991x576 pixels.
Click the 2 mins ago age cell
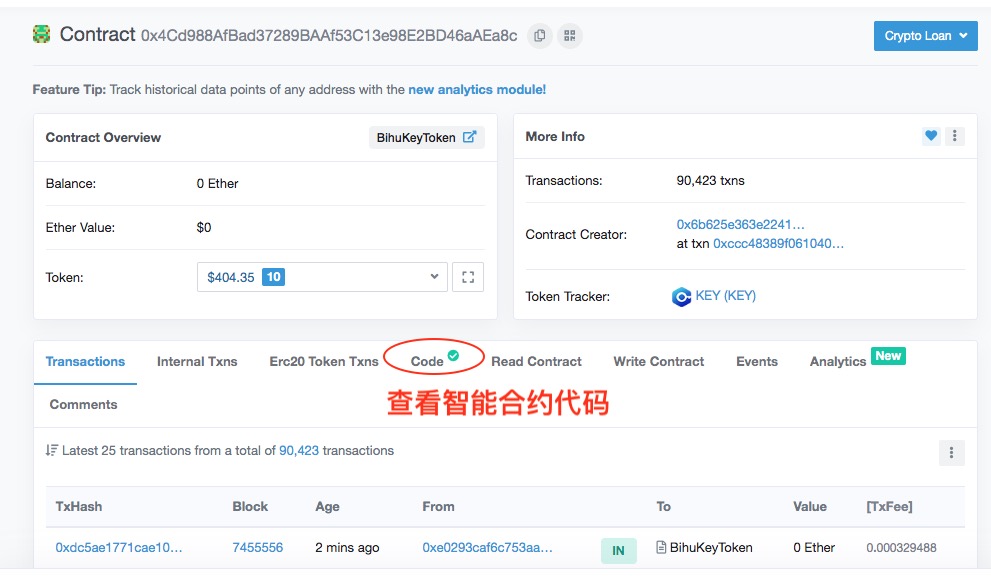point(347,548)
